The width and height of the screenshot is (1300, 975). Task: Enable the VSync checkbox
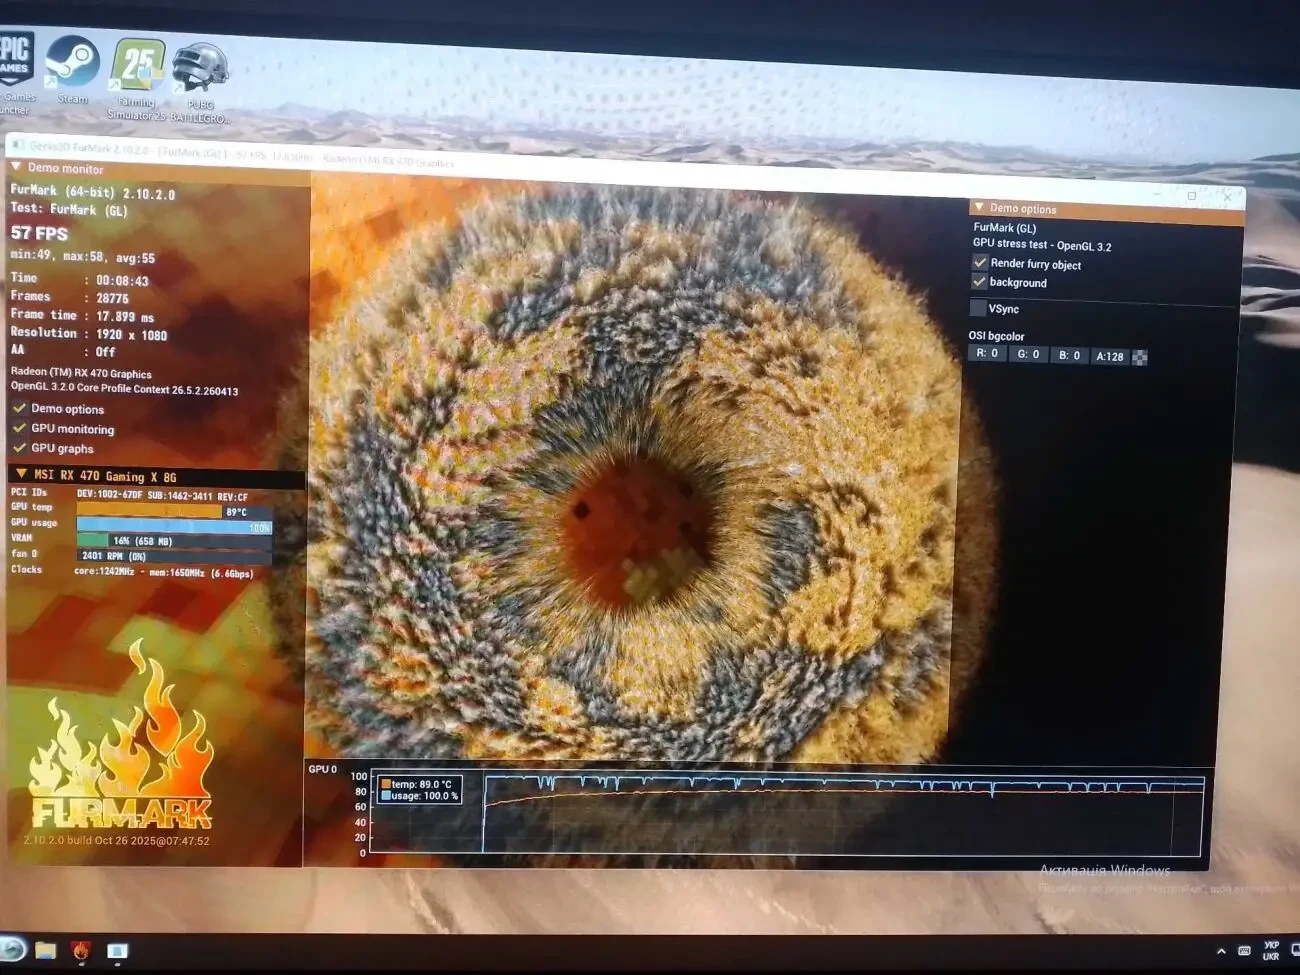pos(978,308)
